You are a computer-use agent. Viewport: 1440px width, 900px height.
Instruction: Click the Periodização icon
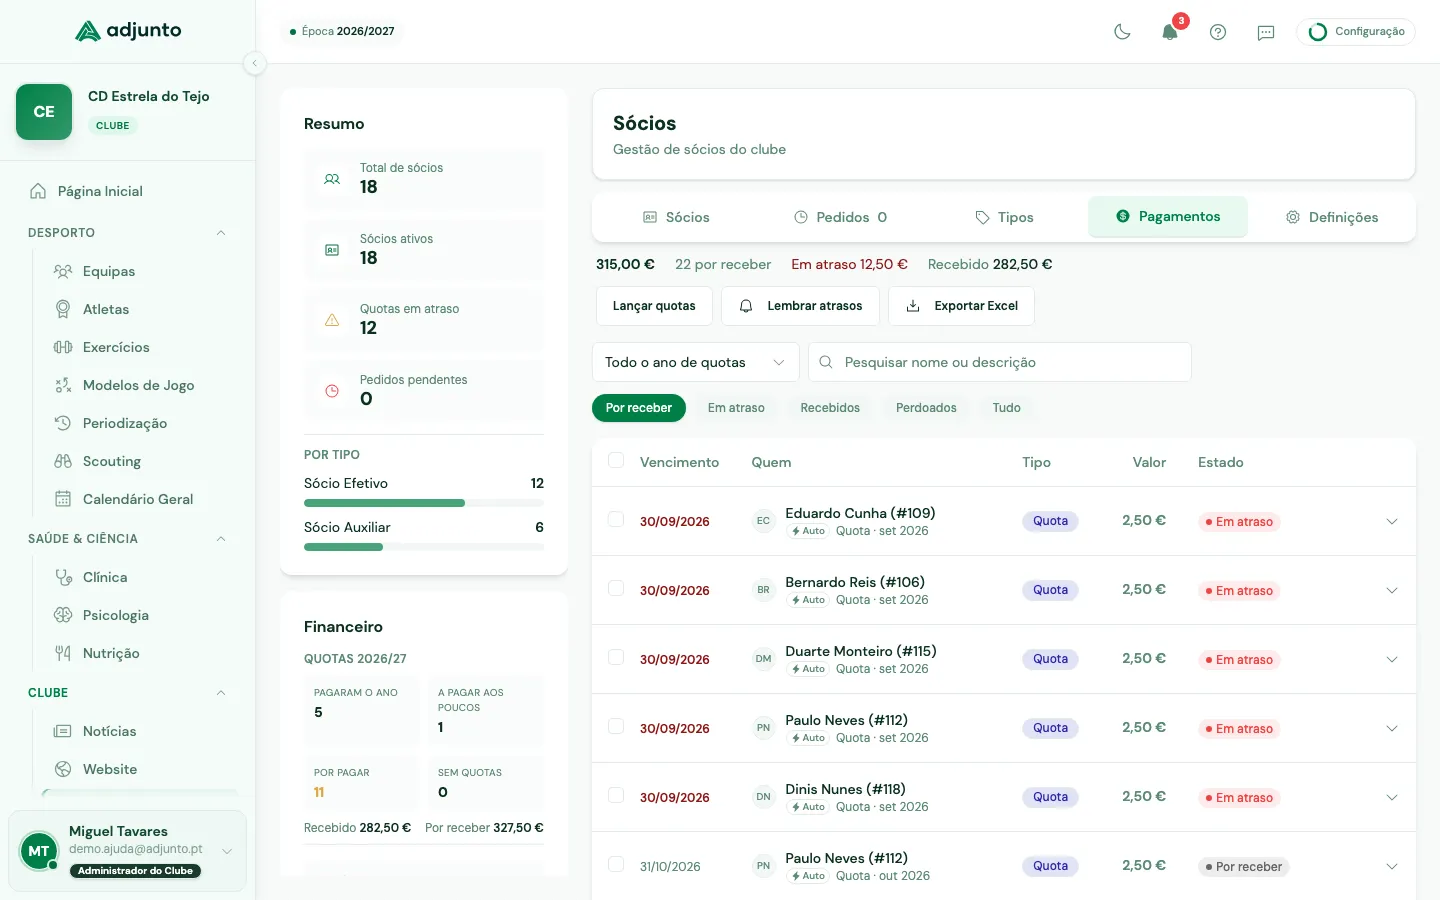click(x=63, y=423)
